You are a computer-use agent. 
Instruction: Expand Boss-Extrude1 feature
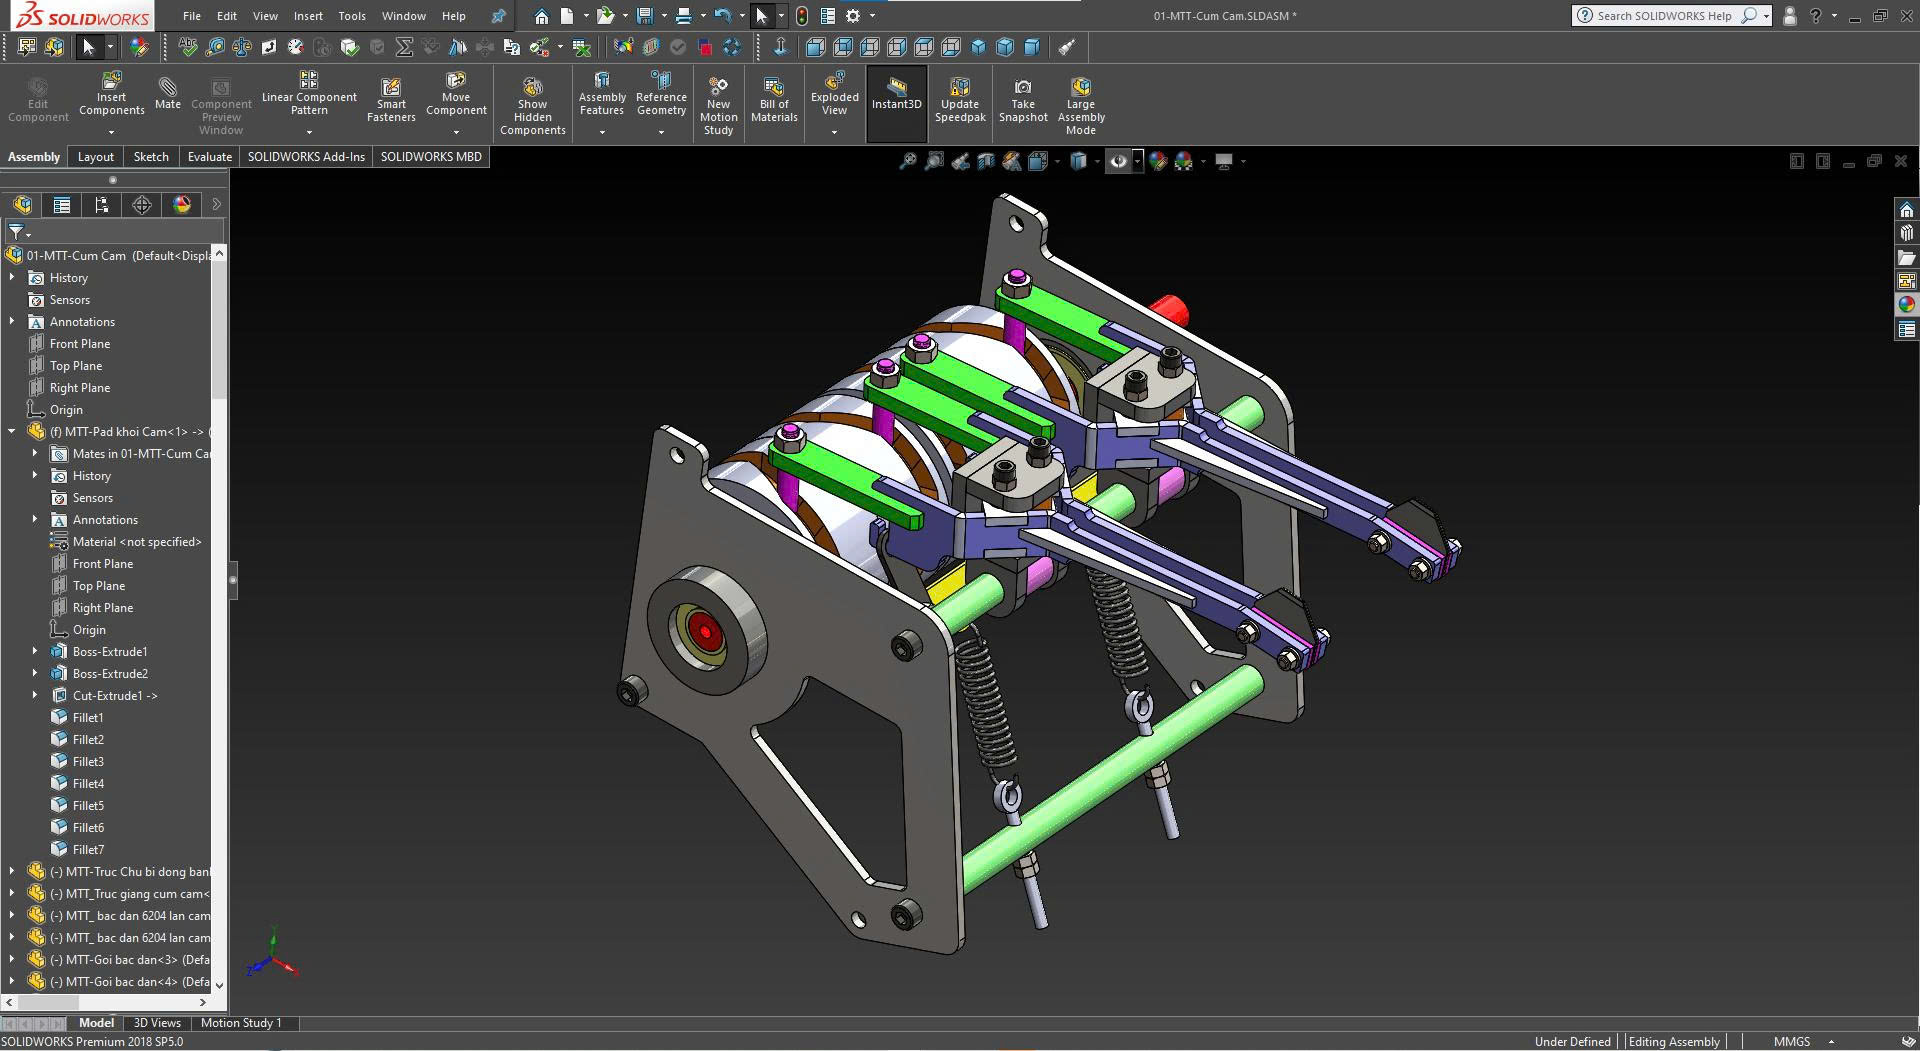click(x=35, y=652)
